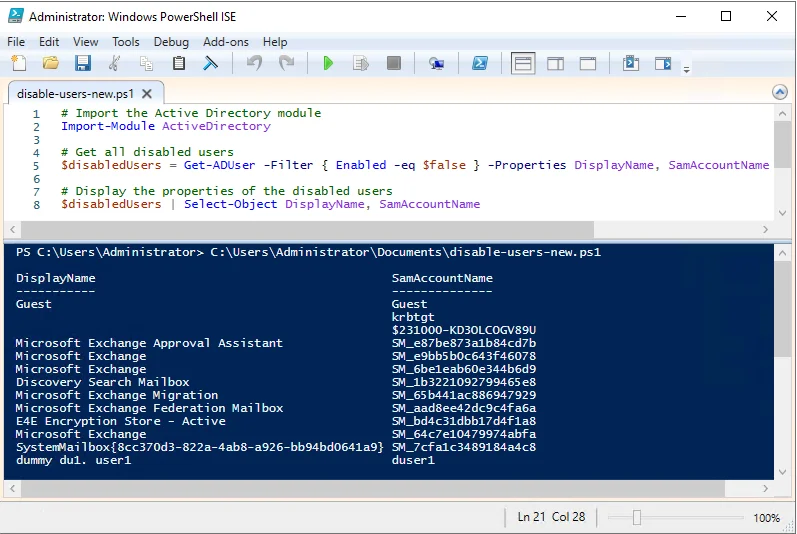Image resolution: width=797 pixels, height=534 pixels.
Task: Open the View menu
Action: coord(85,42)
